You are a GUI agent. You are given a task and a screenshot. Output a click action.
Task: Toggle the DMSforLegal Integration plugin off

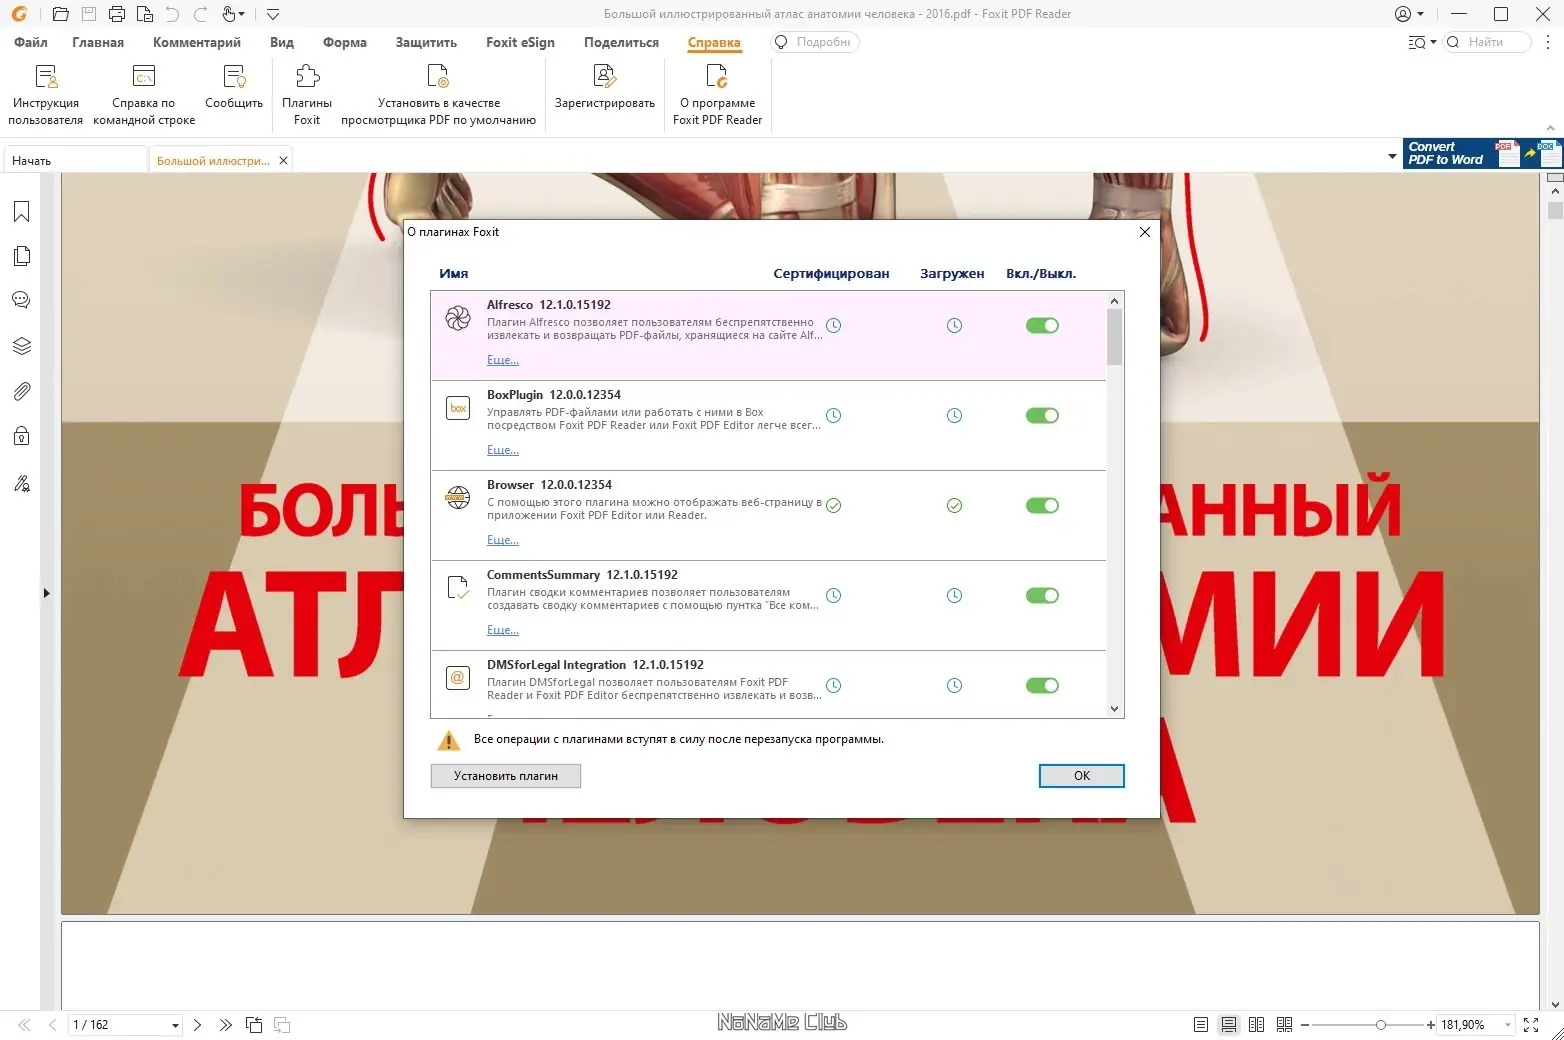[x=1042, y=686]
